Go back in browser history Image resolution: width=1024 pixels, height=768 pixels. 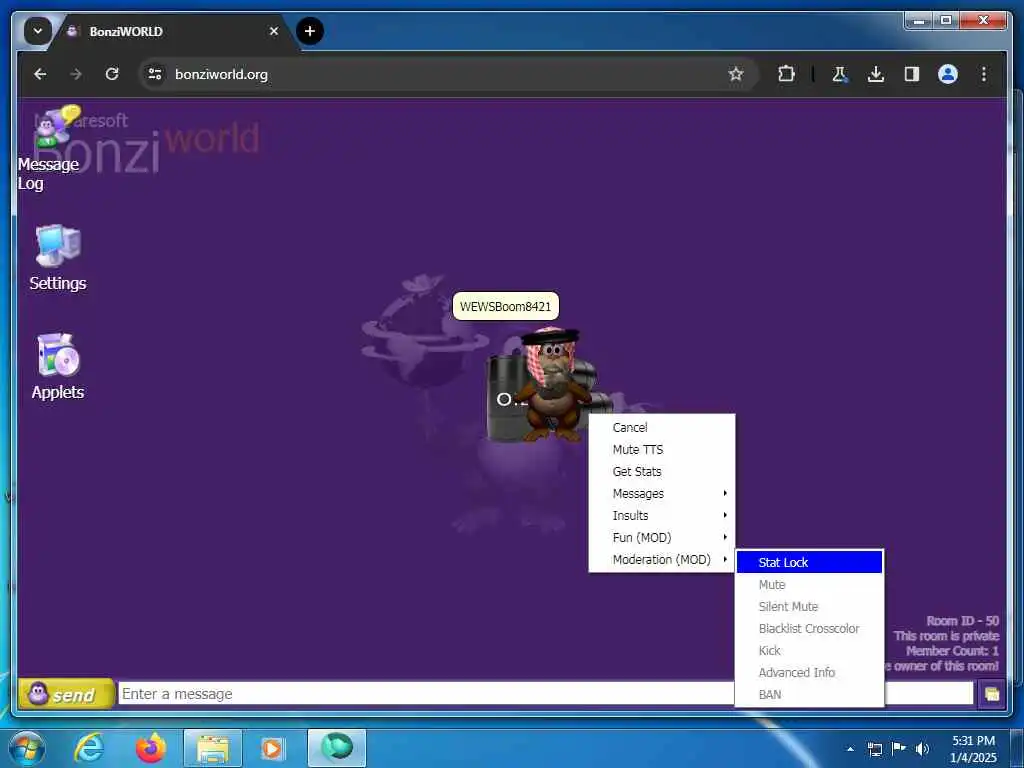point(40,74)
